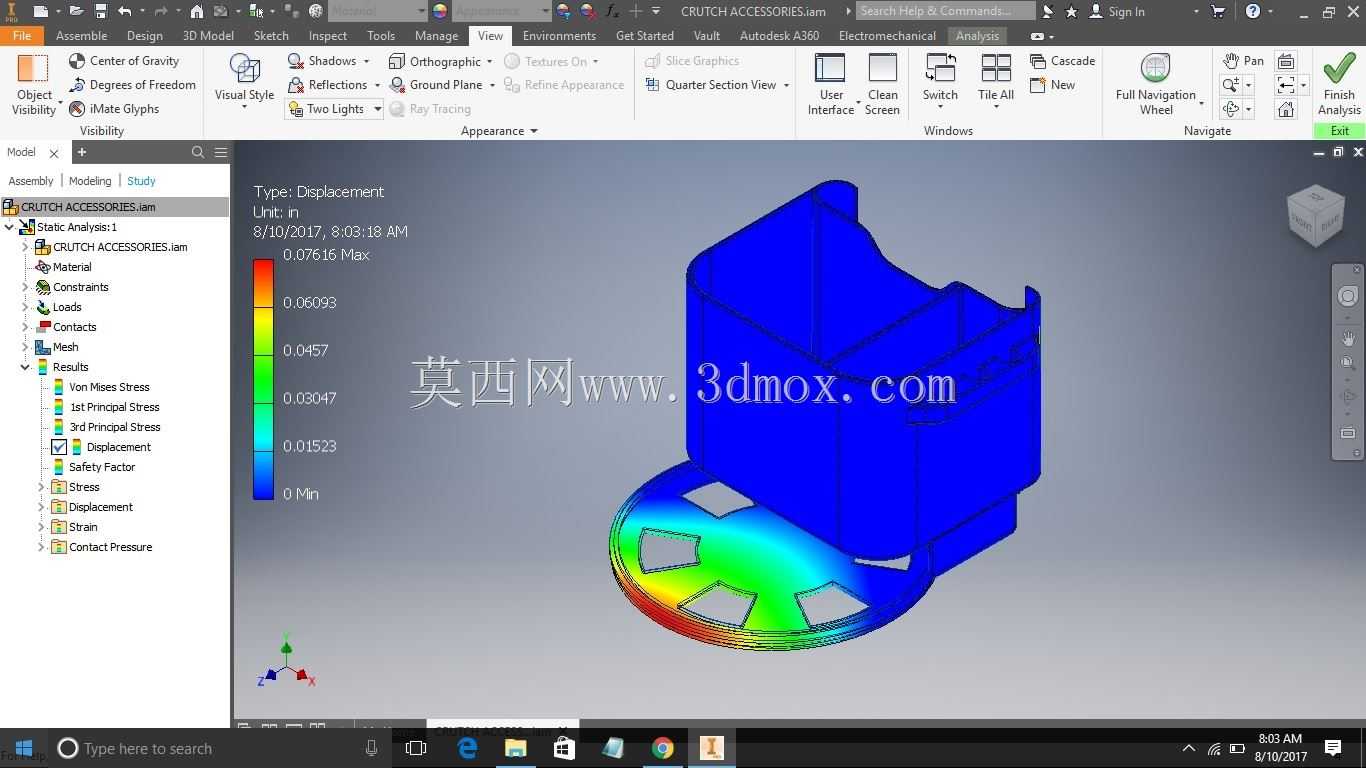The height and width of the screenshot is (768, 1366).
Task: Open Object Visibility options
Action: click(34, 85)
